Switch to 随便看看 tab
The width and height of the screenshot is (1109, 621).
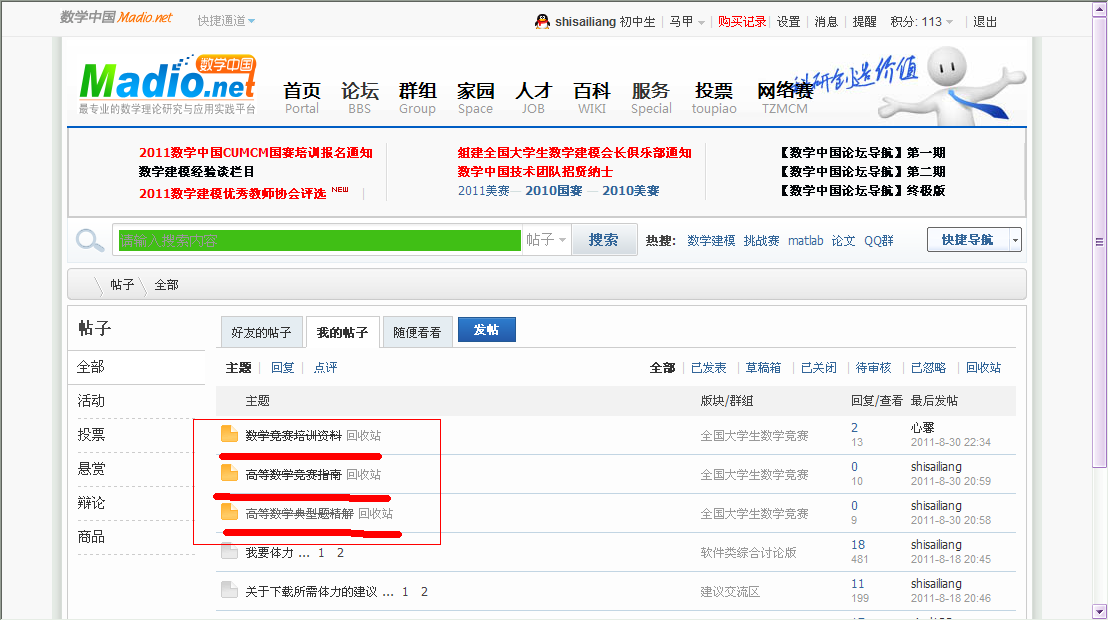tap(417, 332)
